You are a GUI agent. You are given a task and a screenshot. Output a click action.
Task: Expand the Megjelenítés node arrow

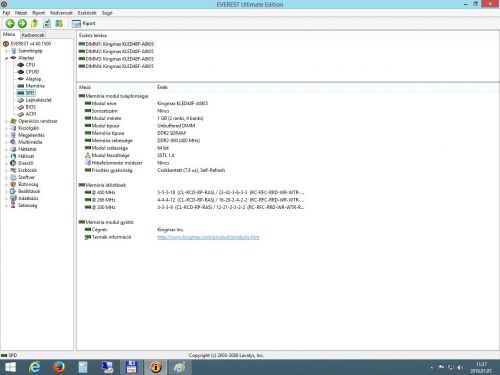click(x=7, y=135)
